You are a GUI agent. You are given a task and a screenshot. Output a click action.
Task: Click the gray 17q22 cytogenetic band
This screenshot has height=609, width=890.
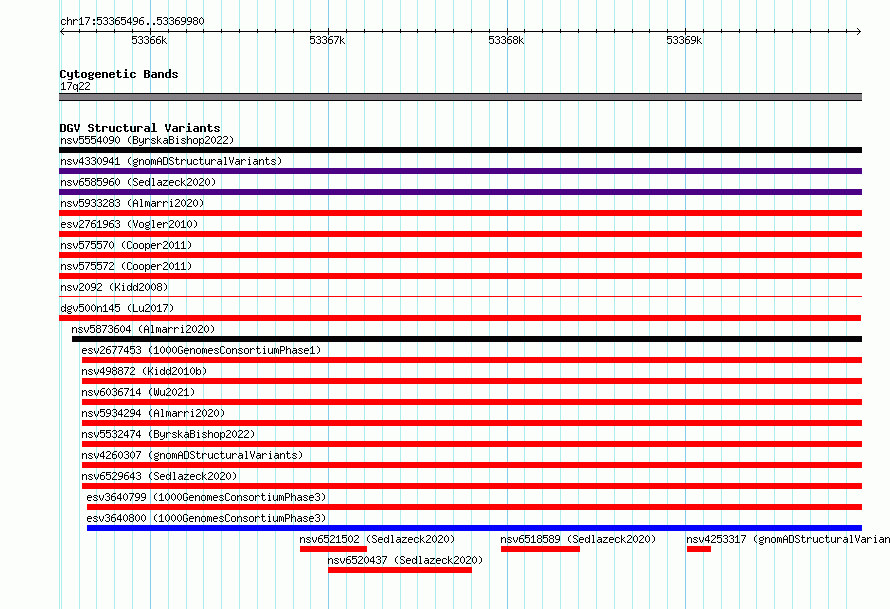pos(460,97)
